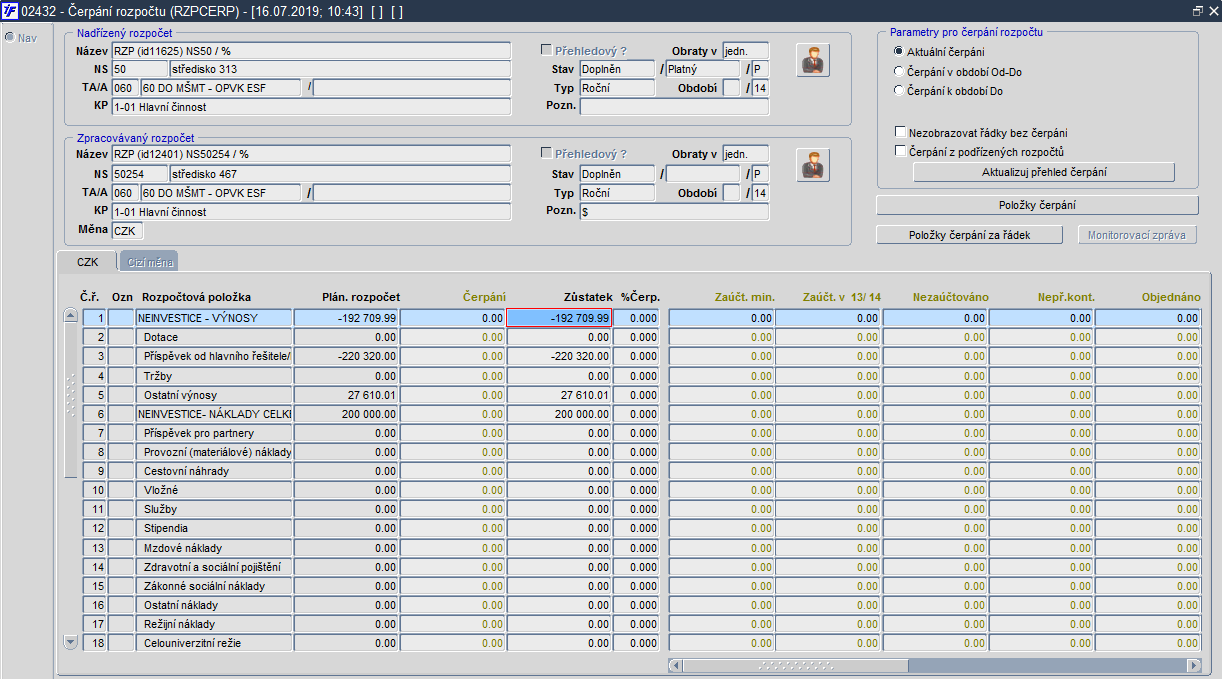Screen dimensions: 1222x679
Task: Select Mzdové náklady item
Action: pos(214,548)
